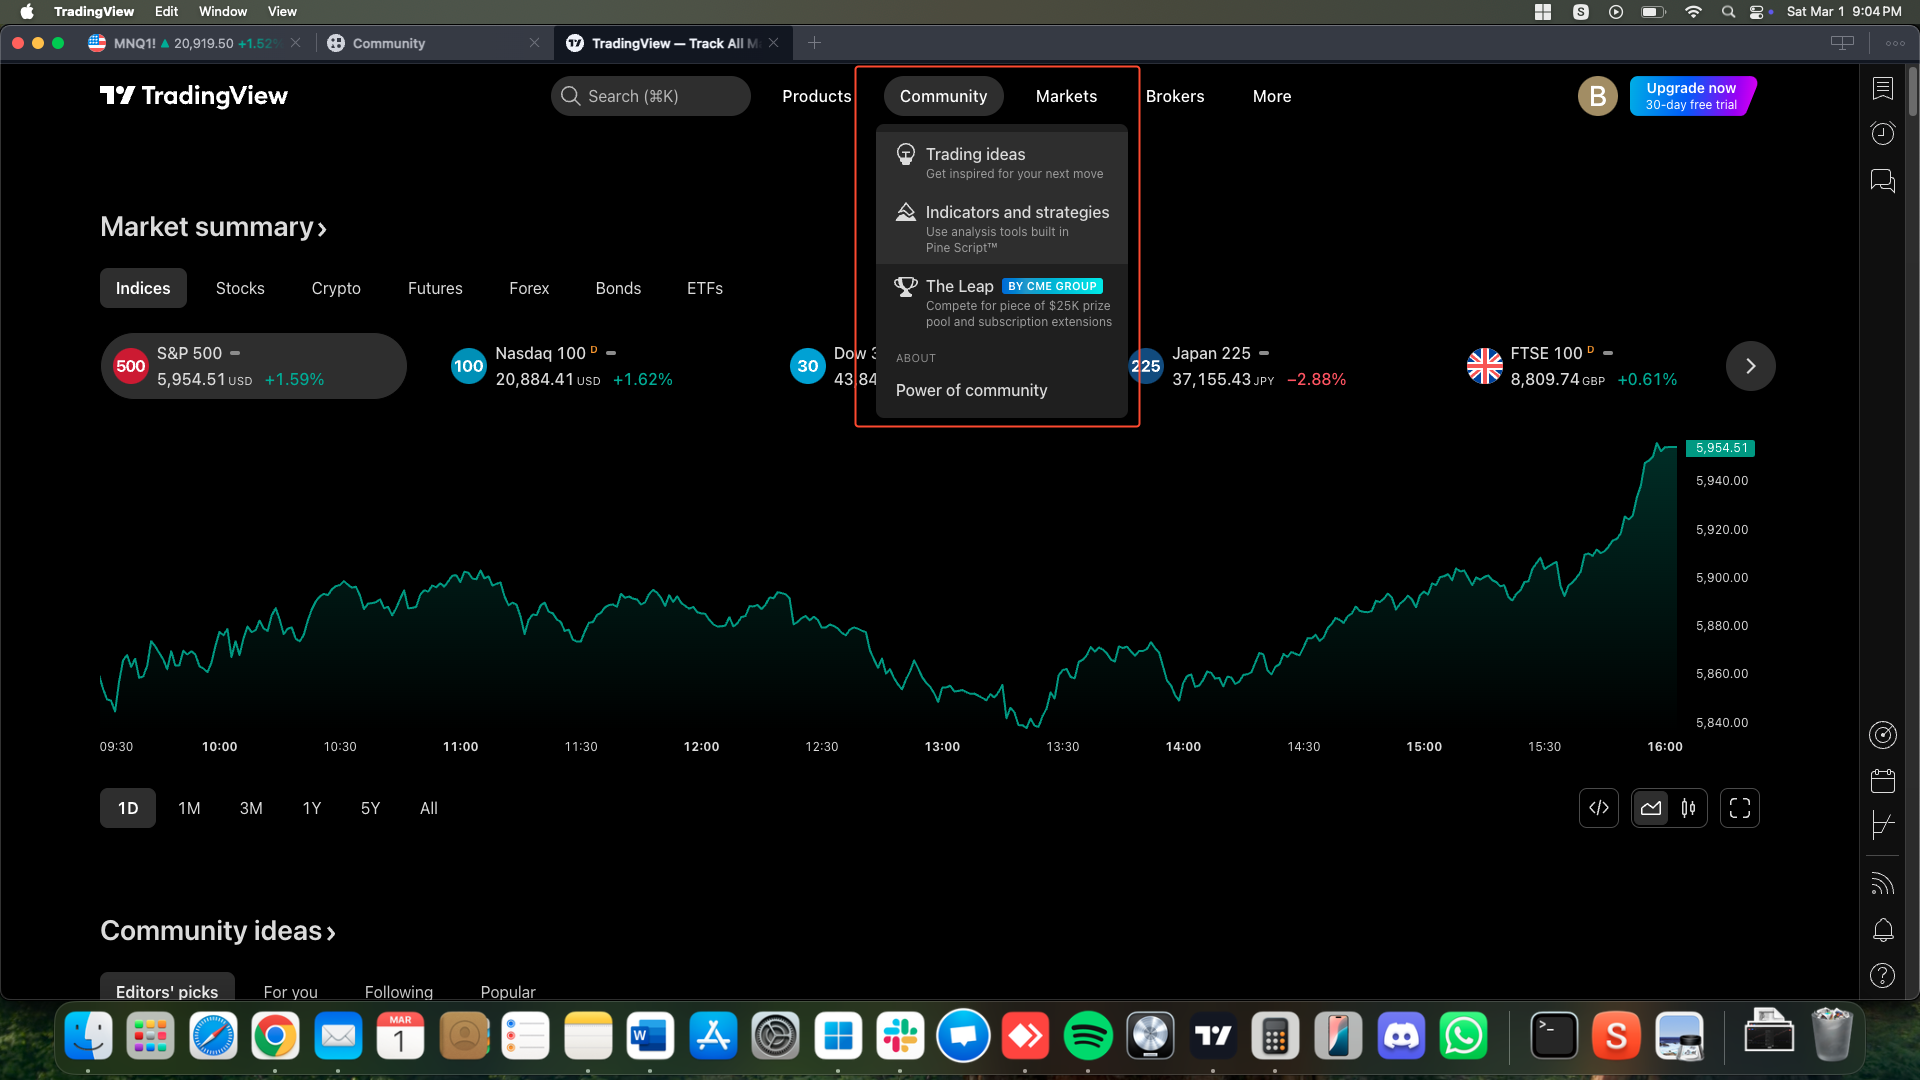Open the tab overflow menu dots
The image size is (1920, 1080).
click(x=1895, y=43)
